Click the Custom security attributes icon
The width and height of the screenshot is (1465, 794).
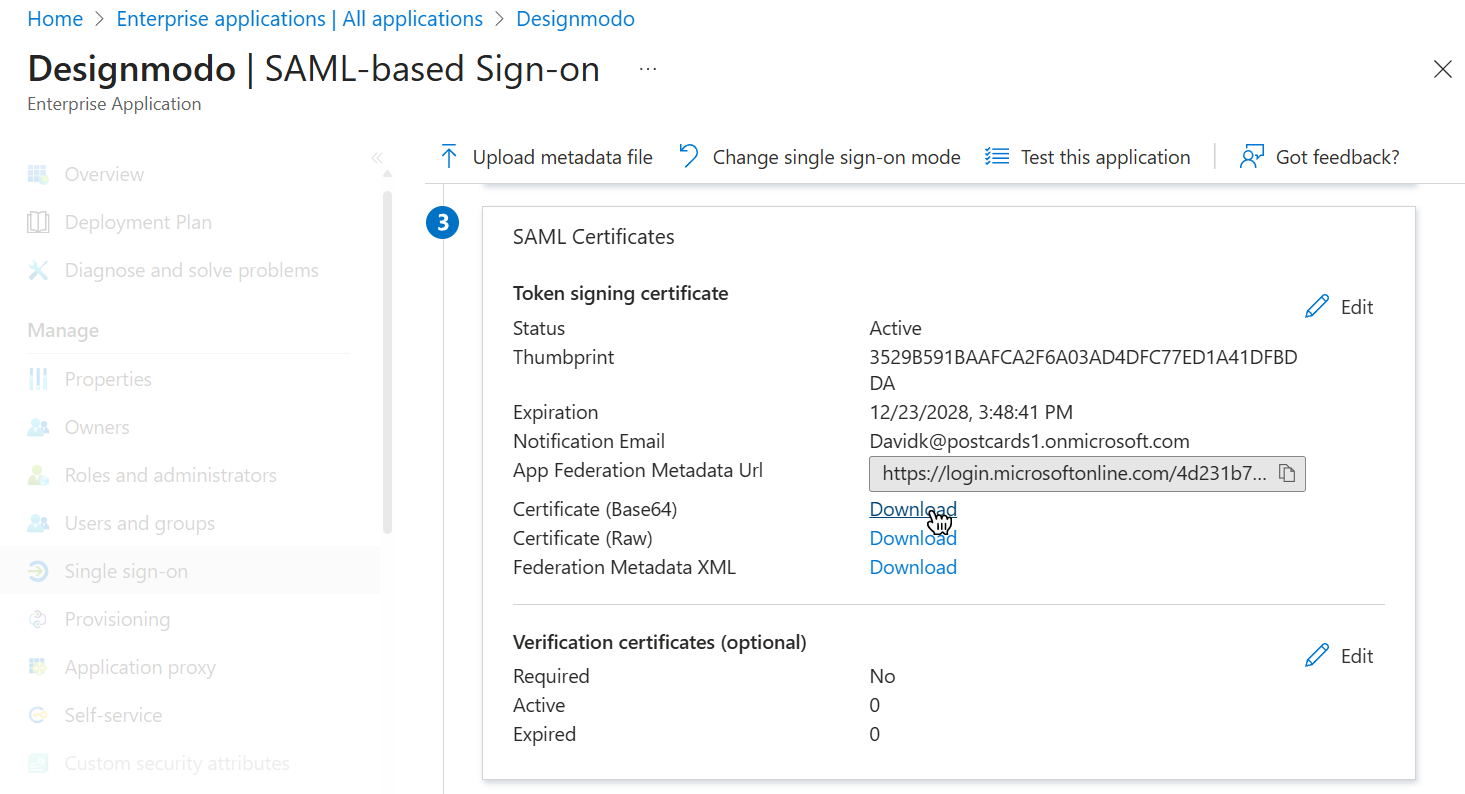(x=38, y=763)
